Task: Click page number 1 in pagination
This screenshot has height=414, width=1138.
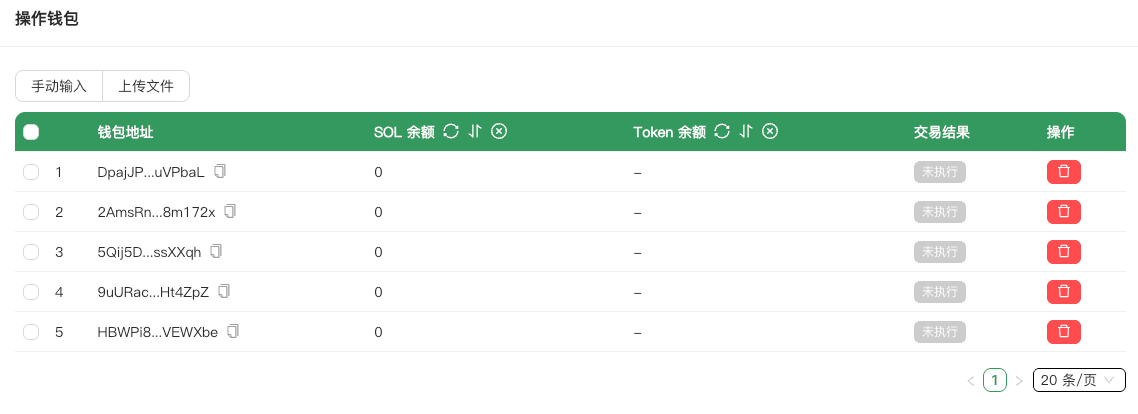Action: [994, 380]
